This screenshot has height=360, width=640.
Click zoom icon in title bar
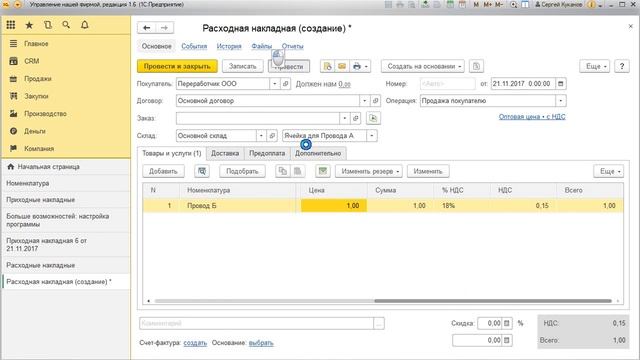point(514,4)
